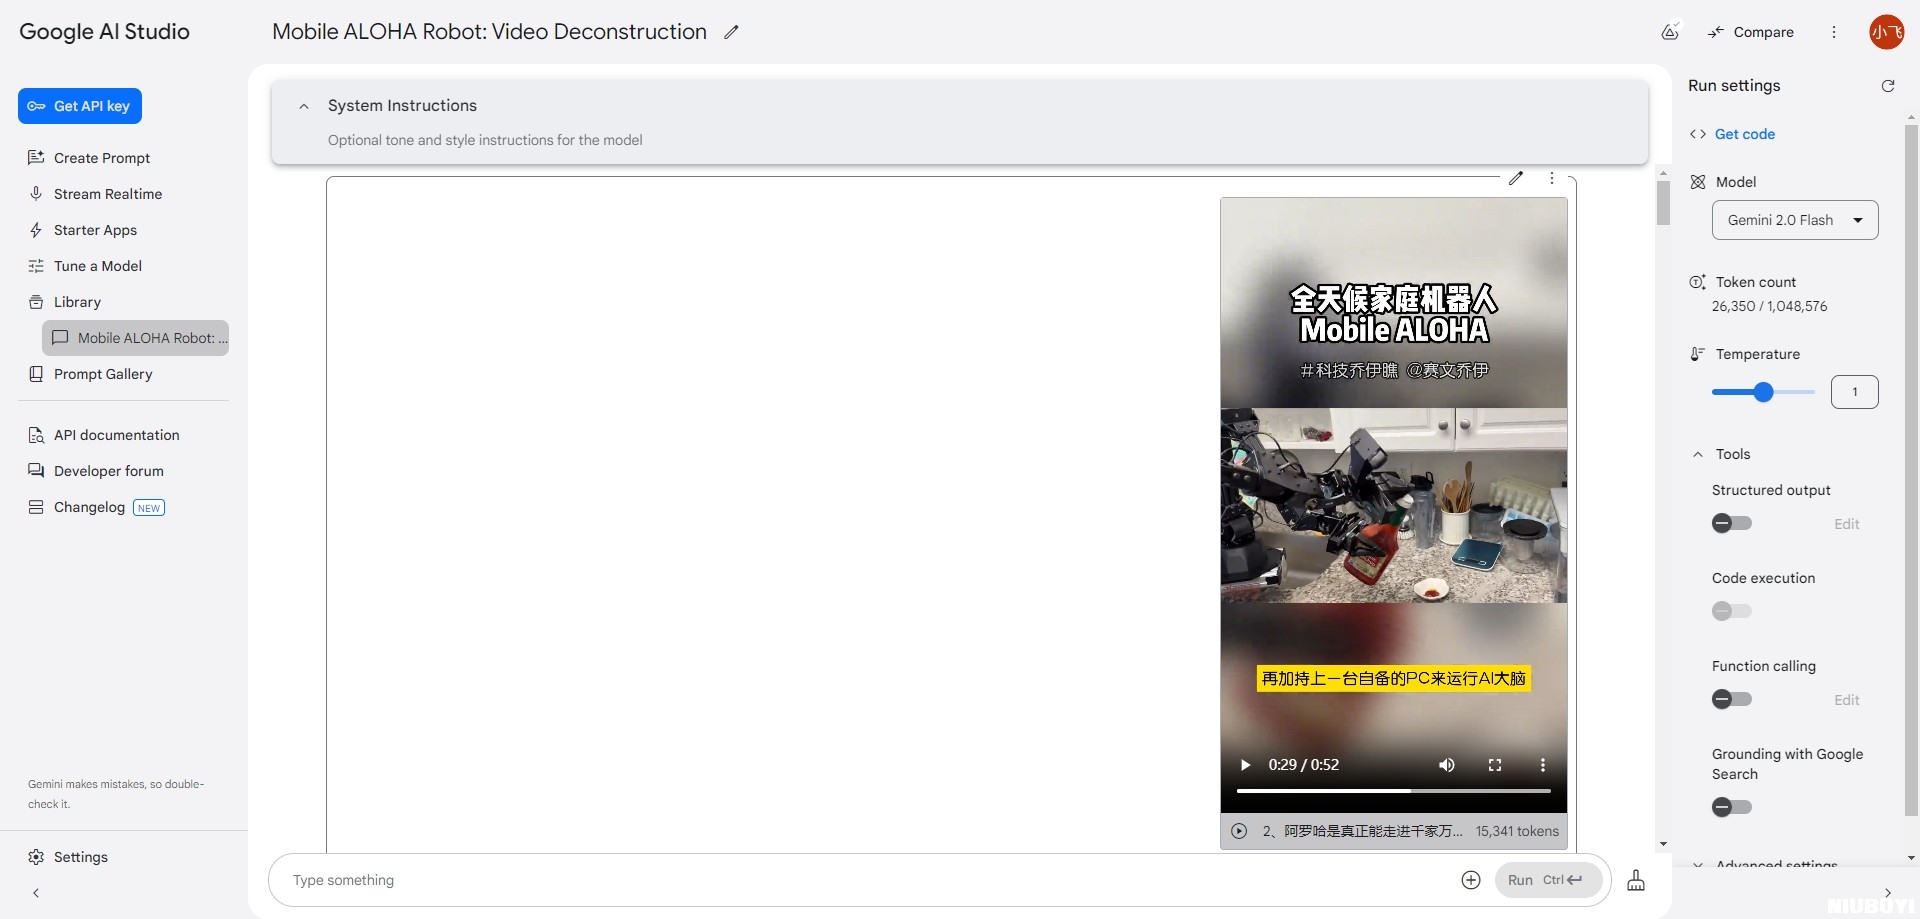
Task: Click Edit next to Structured output
Action: tap(1847, 524)
